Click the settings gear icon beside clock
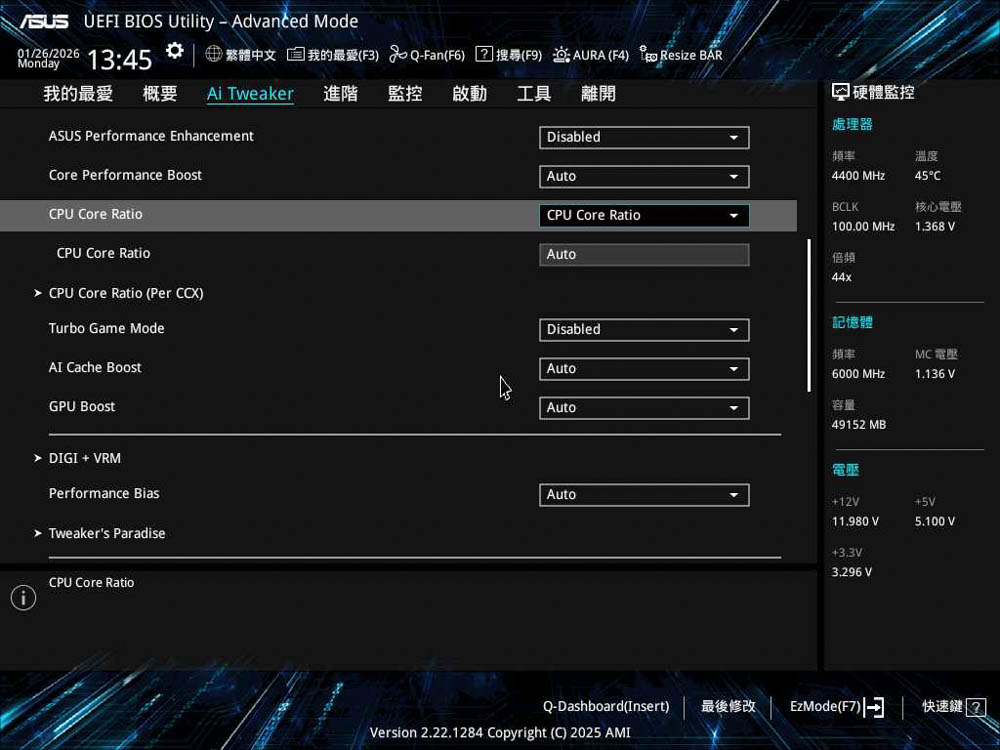The width and height of the screenshot is (1000, 750). point(175,51)
